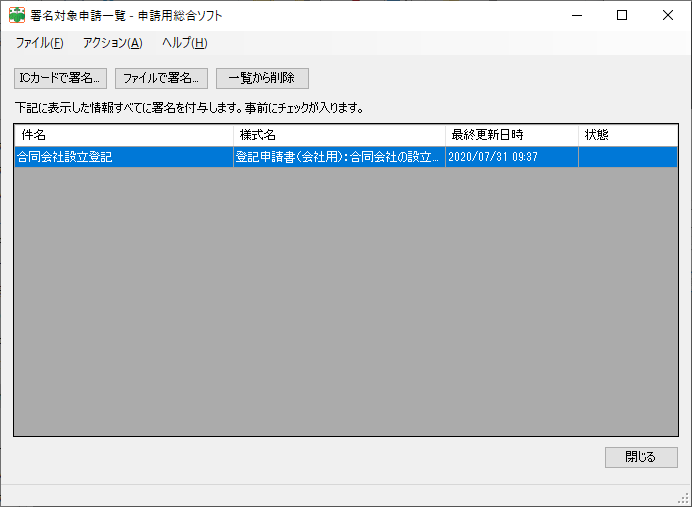Viewport: 692px width, 507px height.
Task: Click the 登記申請書(会社用) form name cell
Action: [339, 157]
